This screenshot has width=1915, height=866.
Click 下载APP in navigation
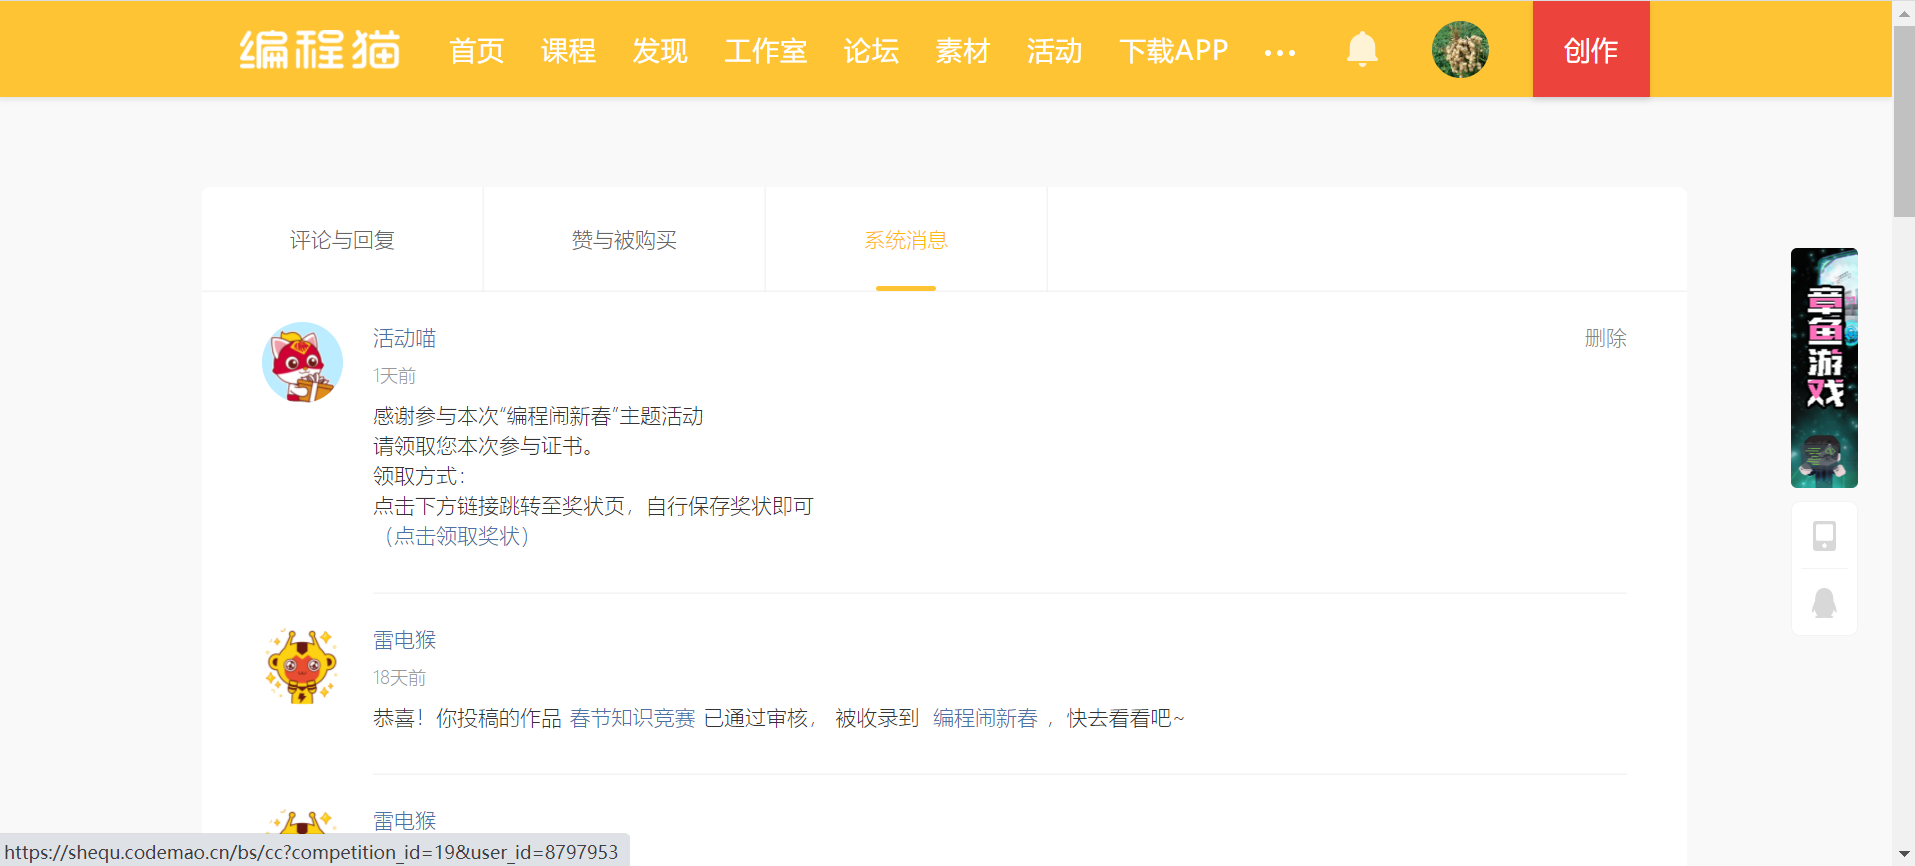click(1174, 50)
